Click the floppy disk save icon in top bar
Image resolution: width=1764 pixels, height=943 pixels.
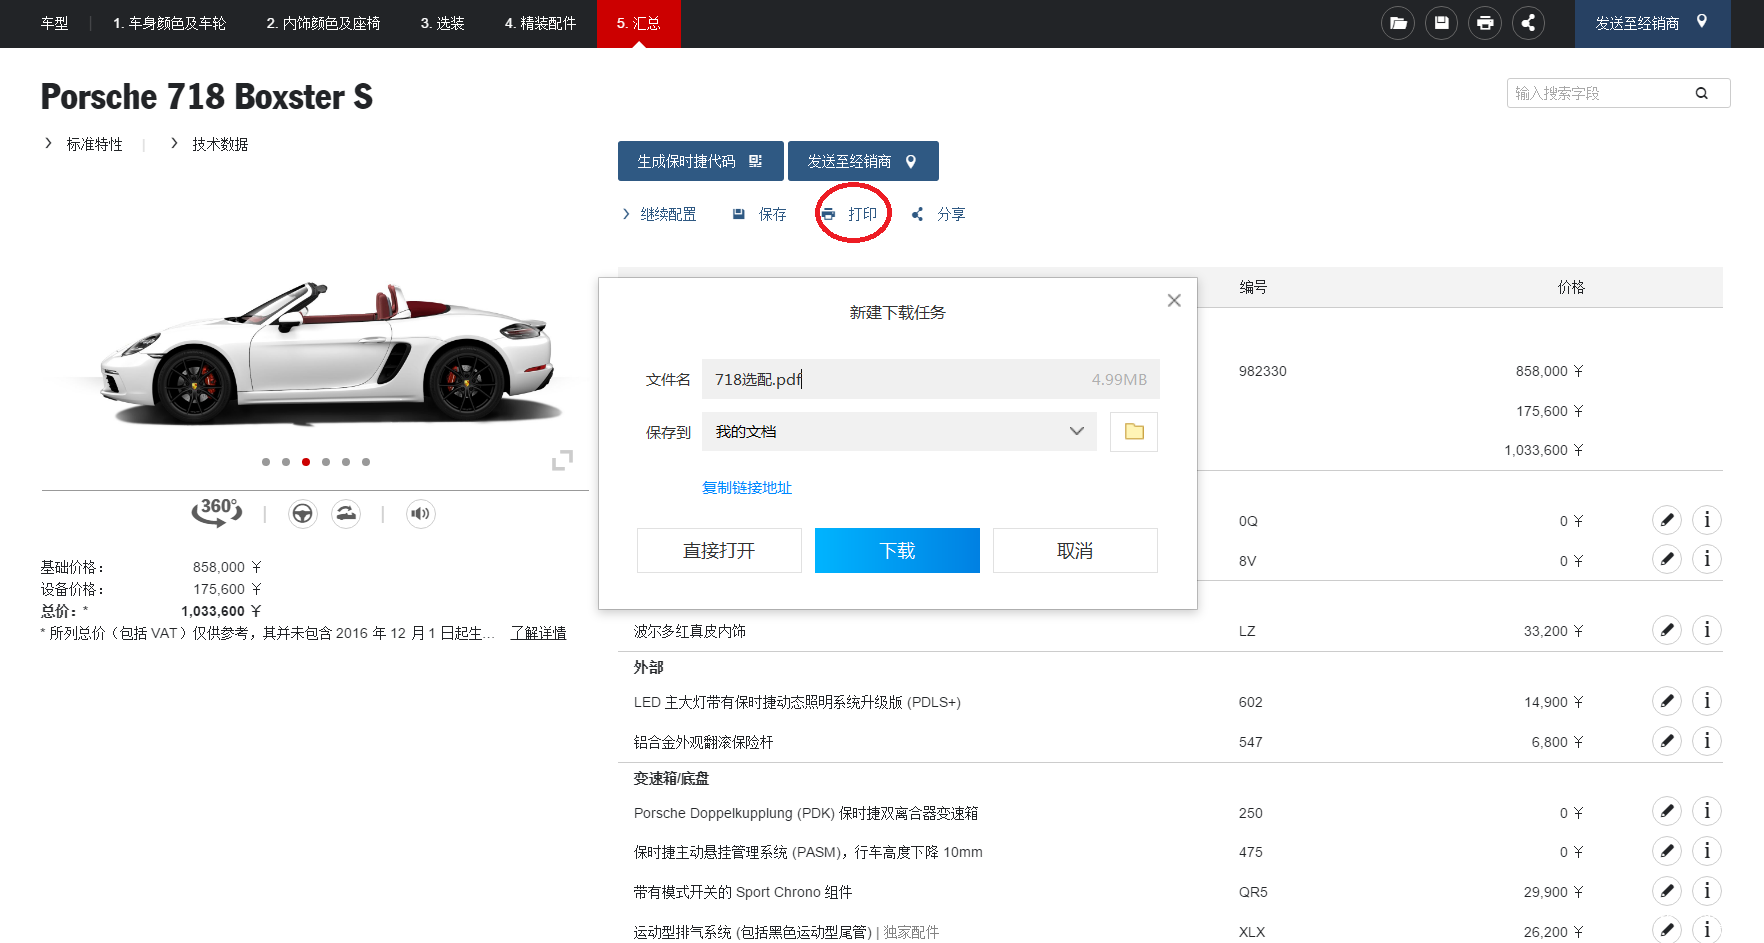coord(1441,23)
